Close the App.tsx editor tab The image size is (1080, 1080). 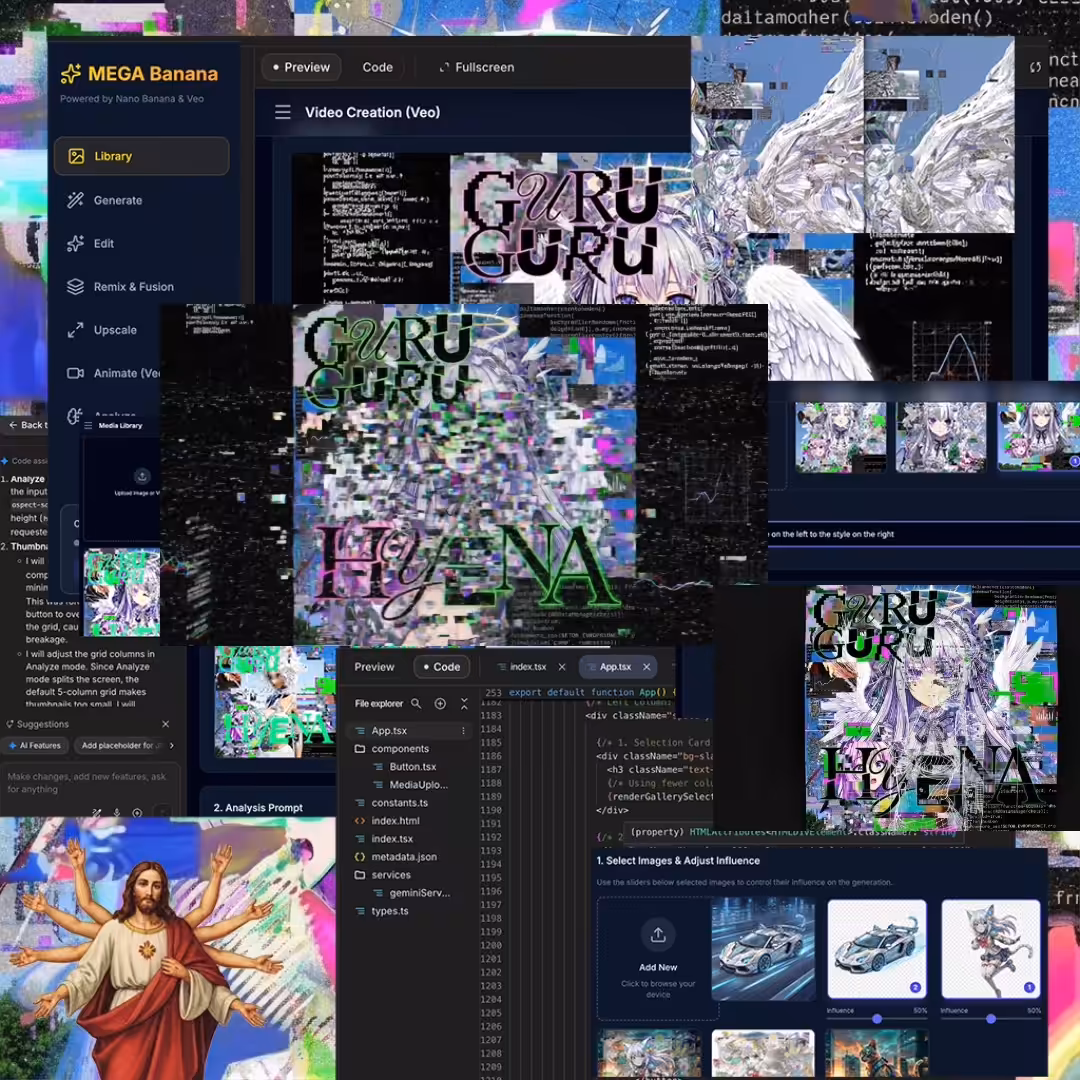click(x=647, y=667)
